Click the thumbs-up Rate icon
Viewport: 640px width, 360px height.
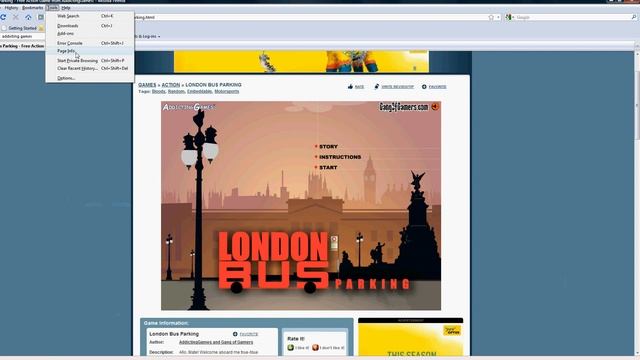pos(350,87)
